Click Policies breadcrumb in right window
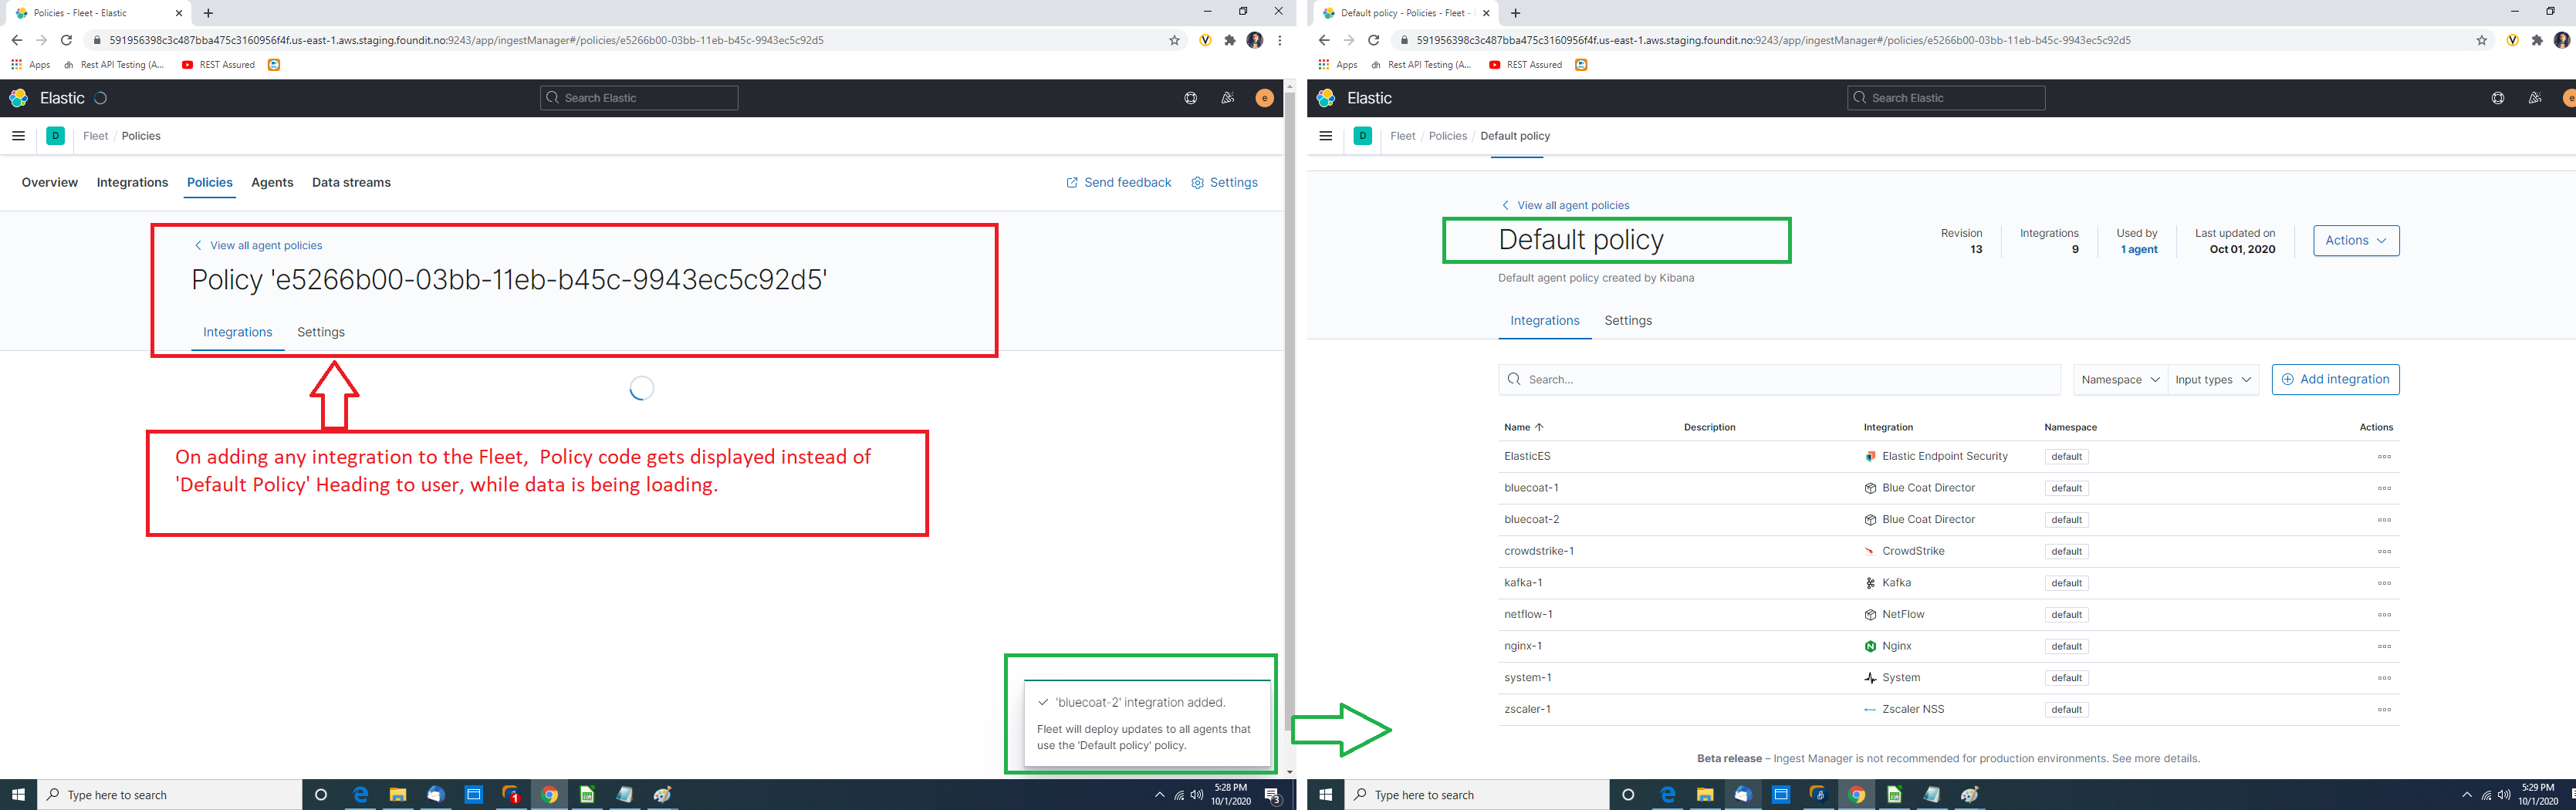2576x810 pixels. (1447, 136)
